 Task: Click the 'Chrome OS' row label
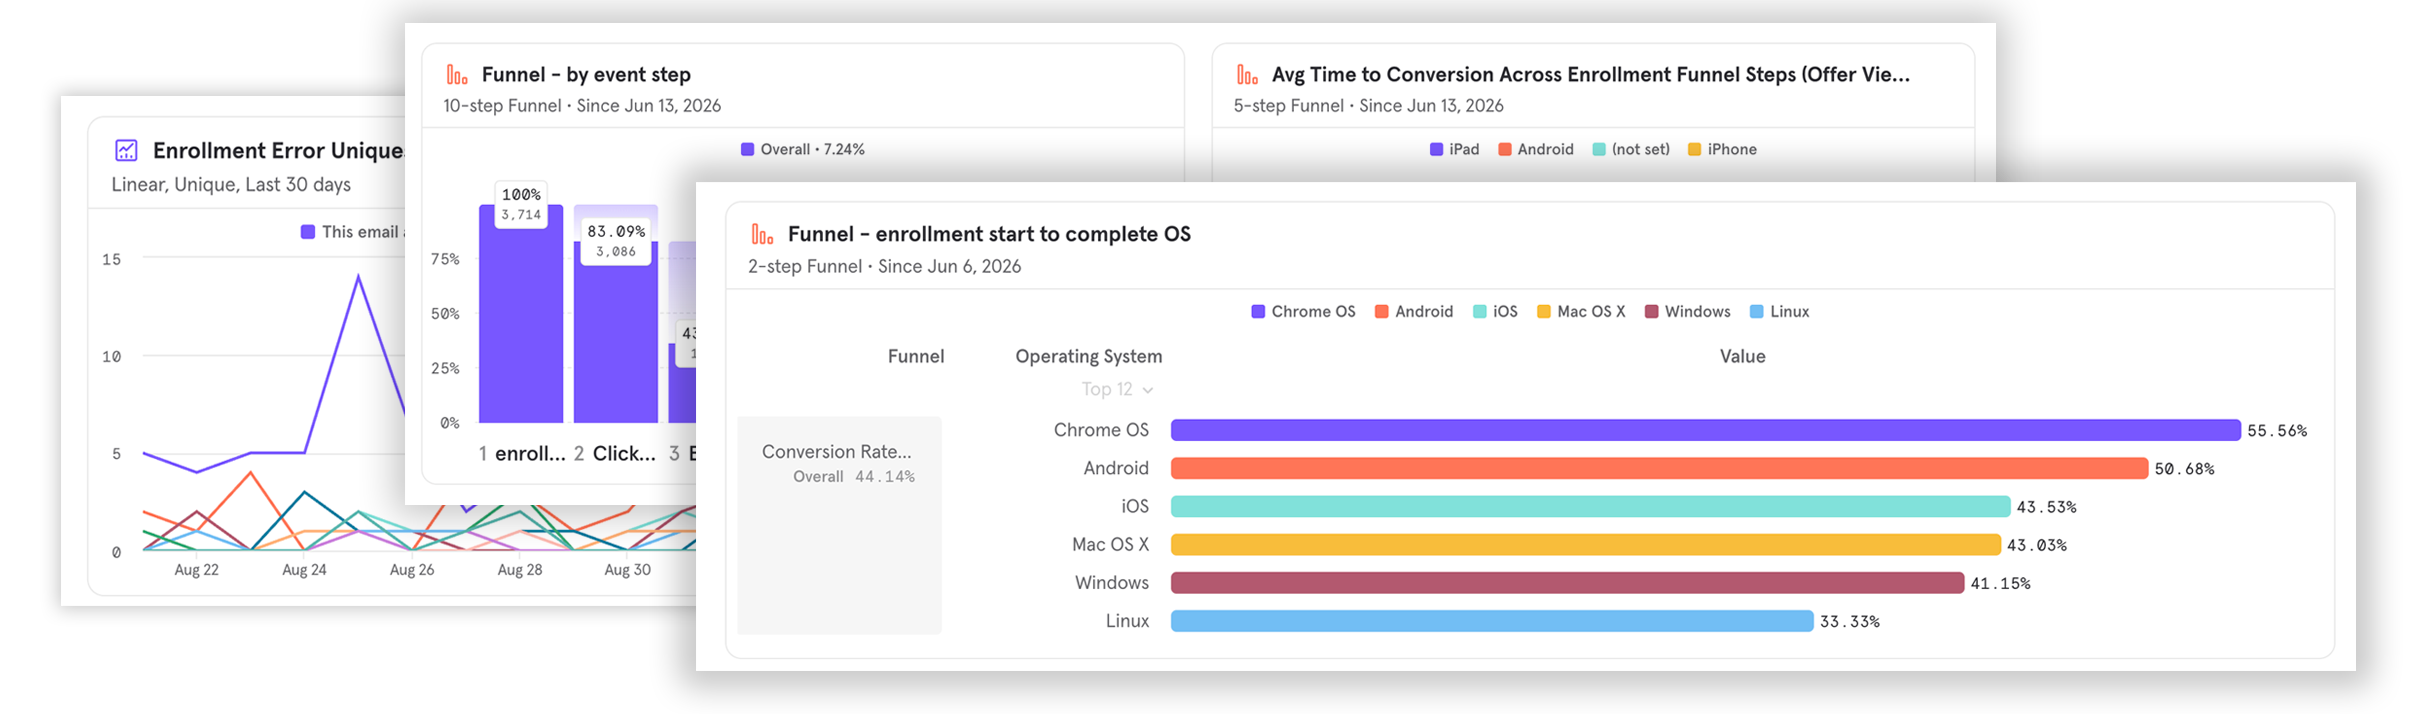point(1101,430)
